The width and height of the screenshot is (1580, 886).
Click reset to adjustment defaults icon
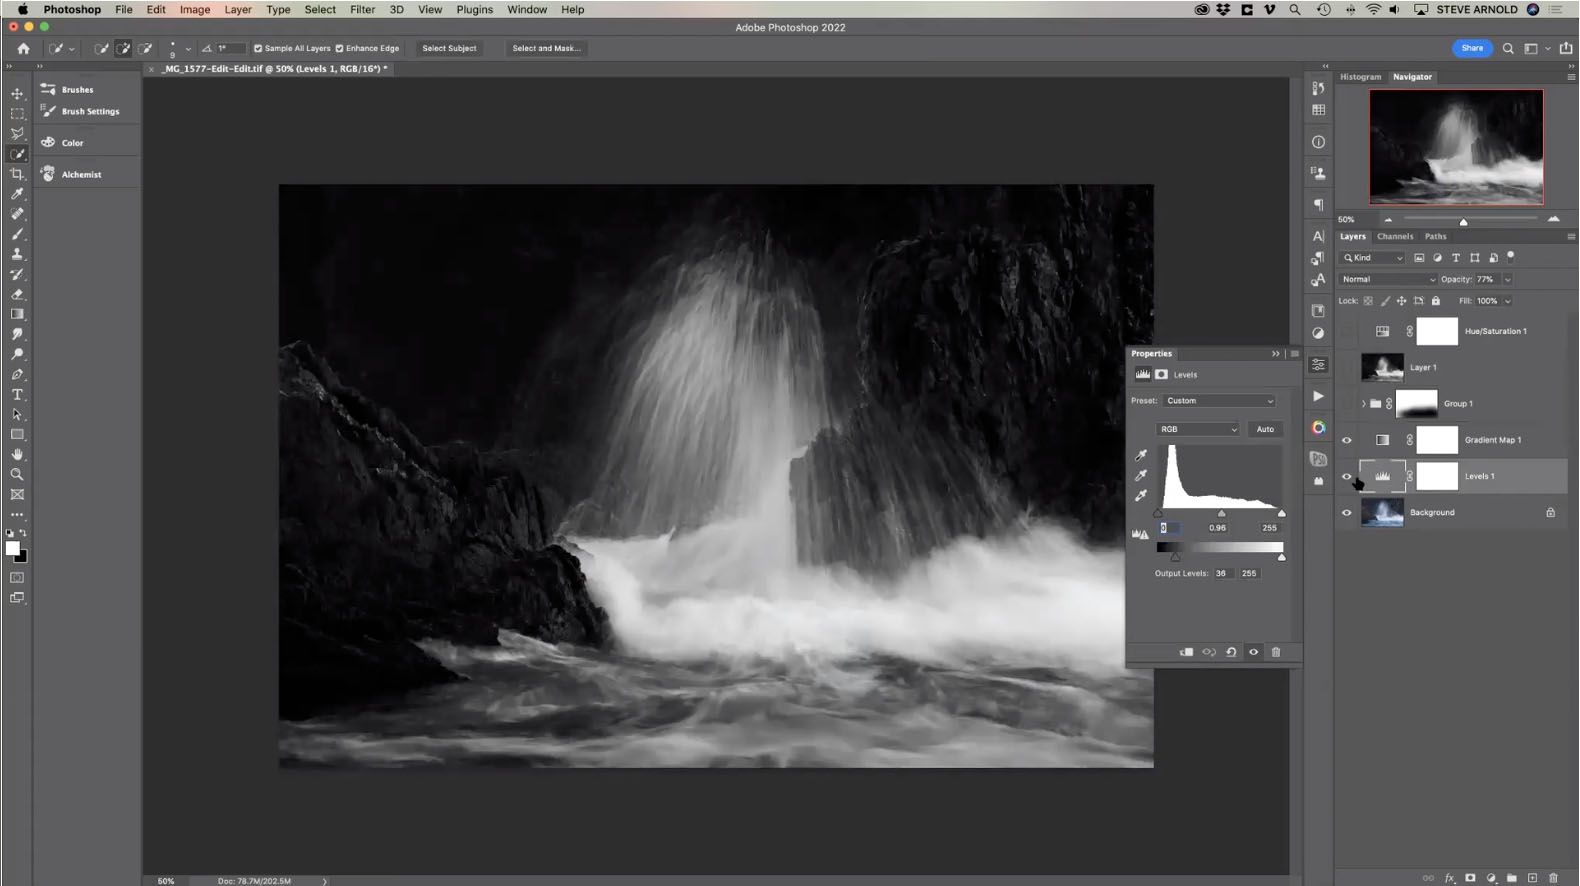click(1231, 652)
